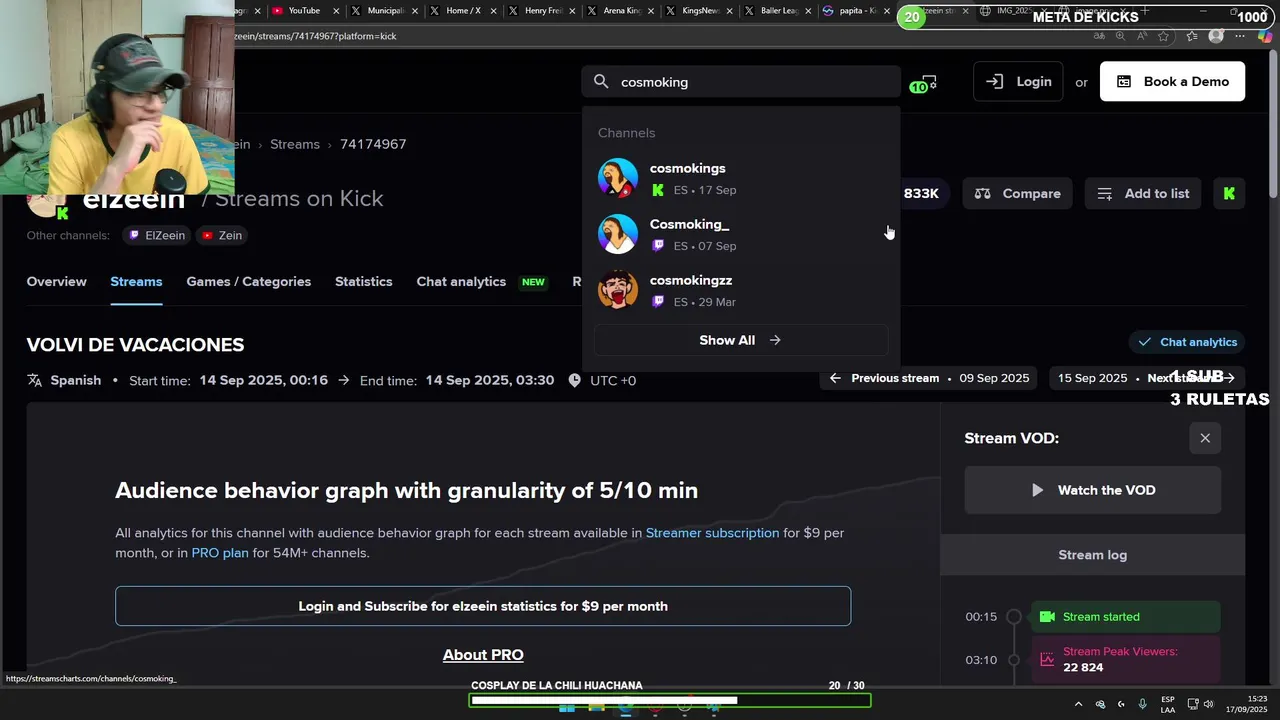Open the About PRO link
The height and width of the screenshot is (720, 1280).
tap(483, 655)
